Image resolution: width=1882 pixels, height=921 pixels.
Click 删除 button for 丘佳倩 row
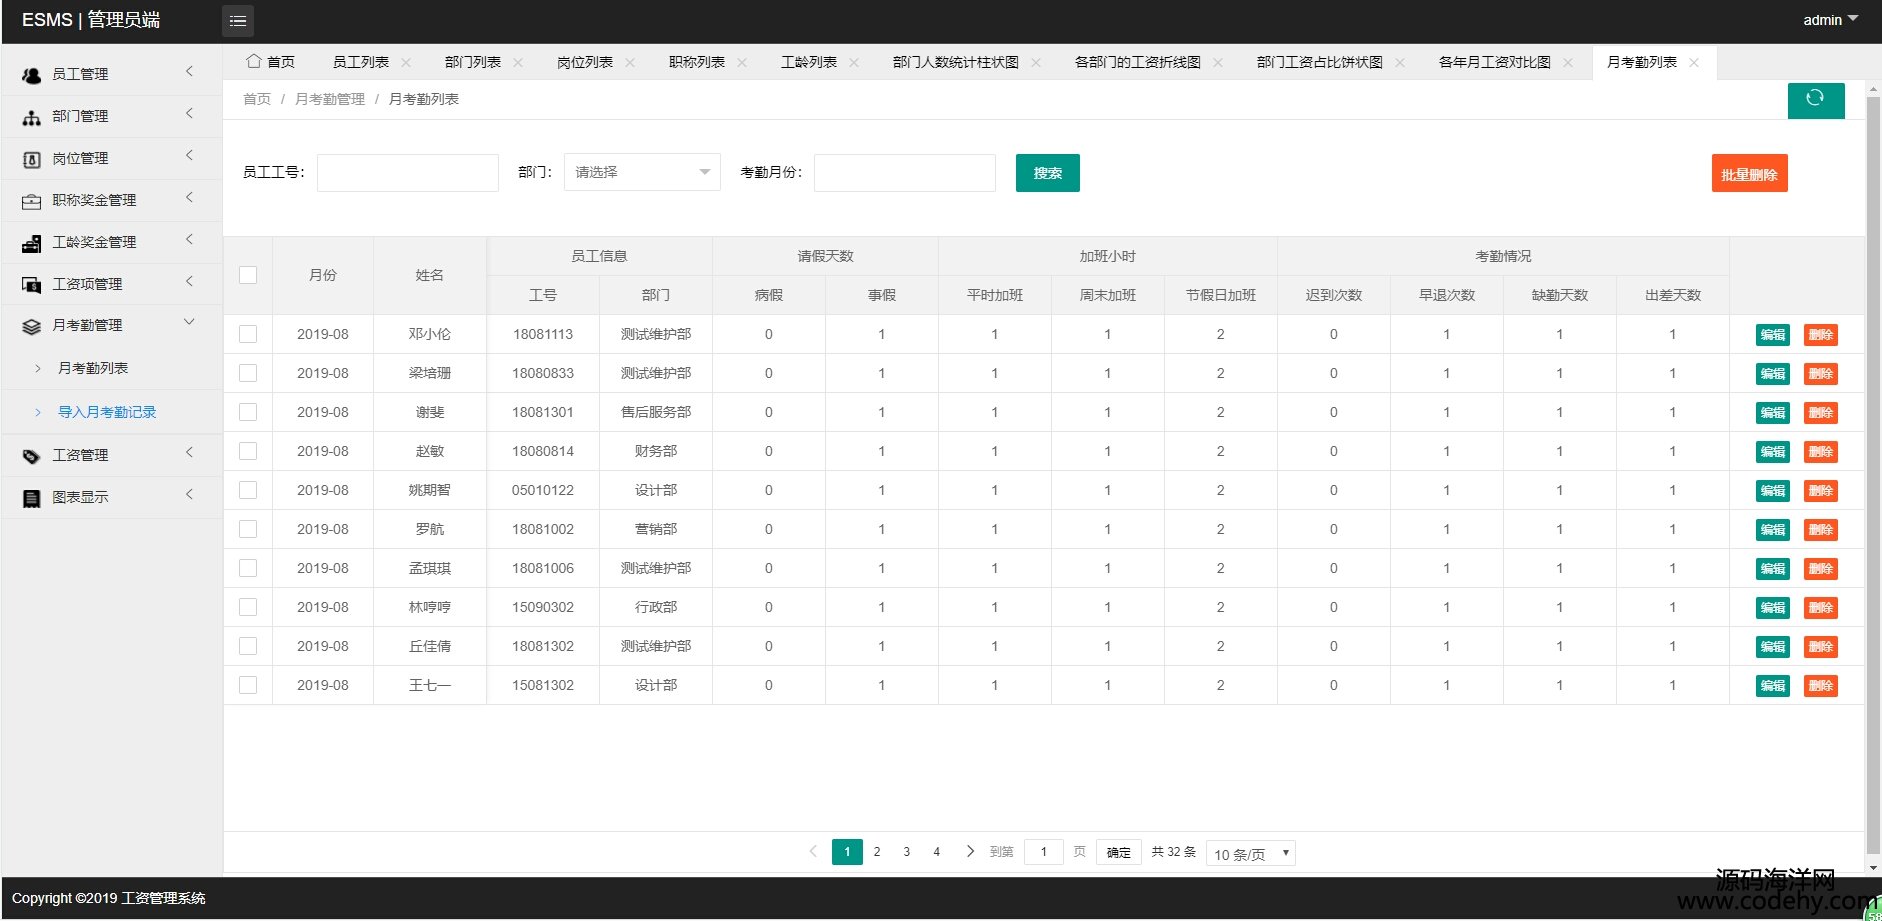click(1821, 647)
